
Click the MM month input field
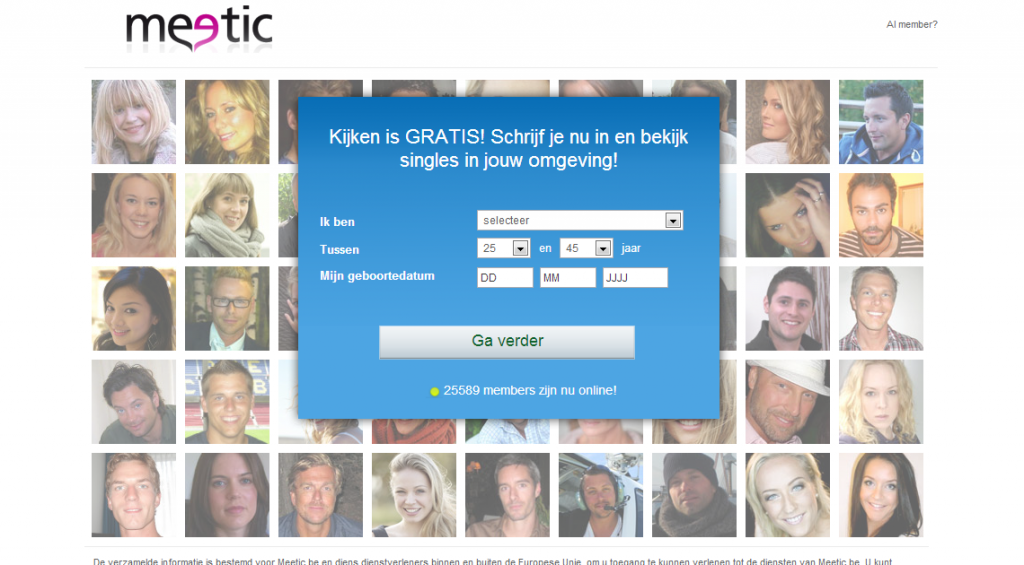point(568,278)
